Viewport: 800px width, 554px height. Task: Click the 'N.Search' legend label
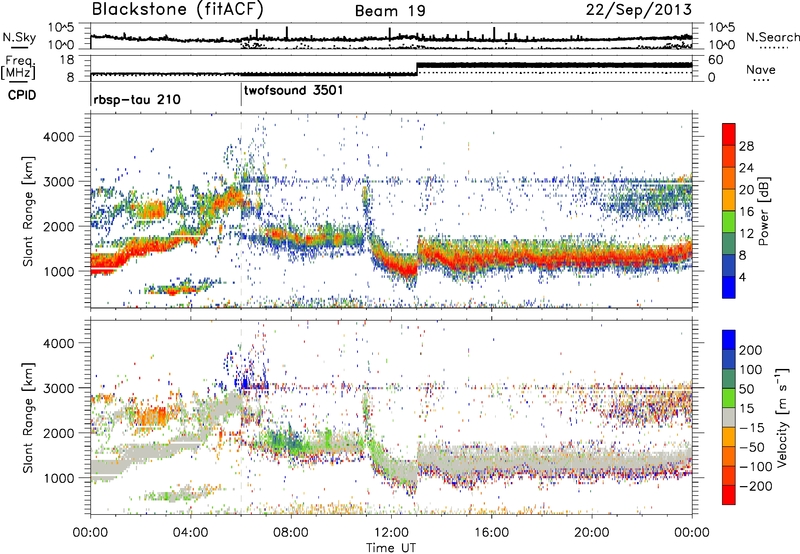pyautogui.click(x=772, y=37)
